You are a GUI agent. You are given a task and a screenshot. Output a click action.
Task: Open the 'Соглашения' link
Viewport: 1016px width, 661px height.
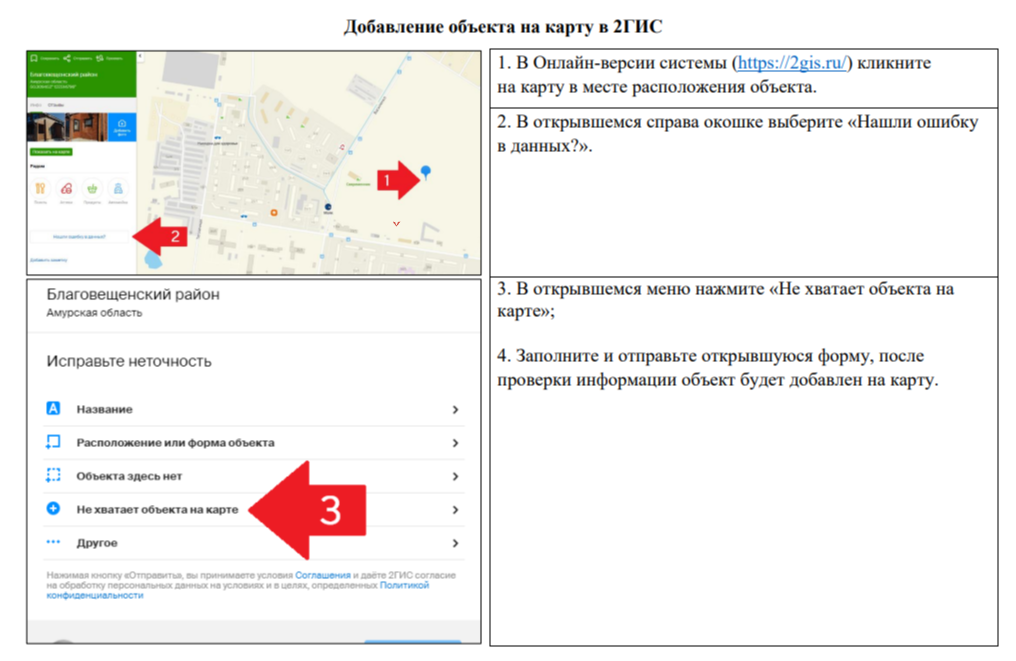point(323,575)
